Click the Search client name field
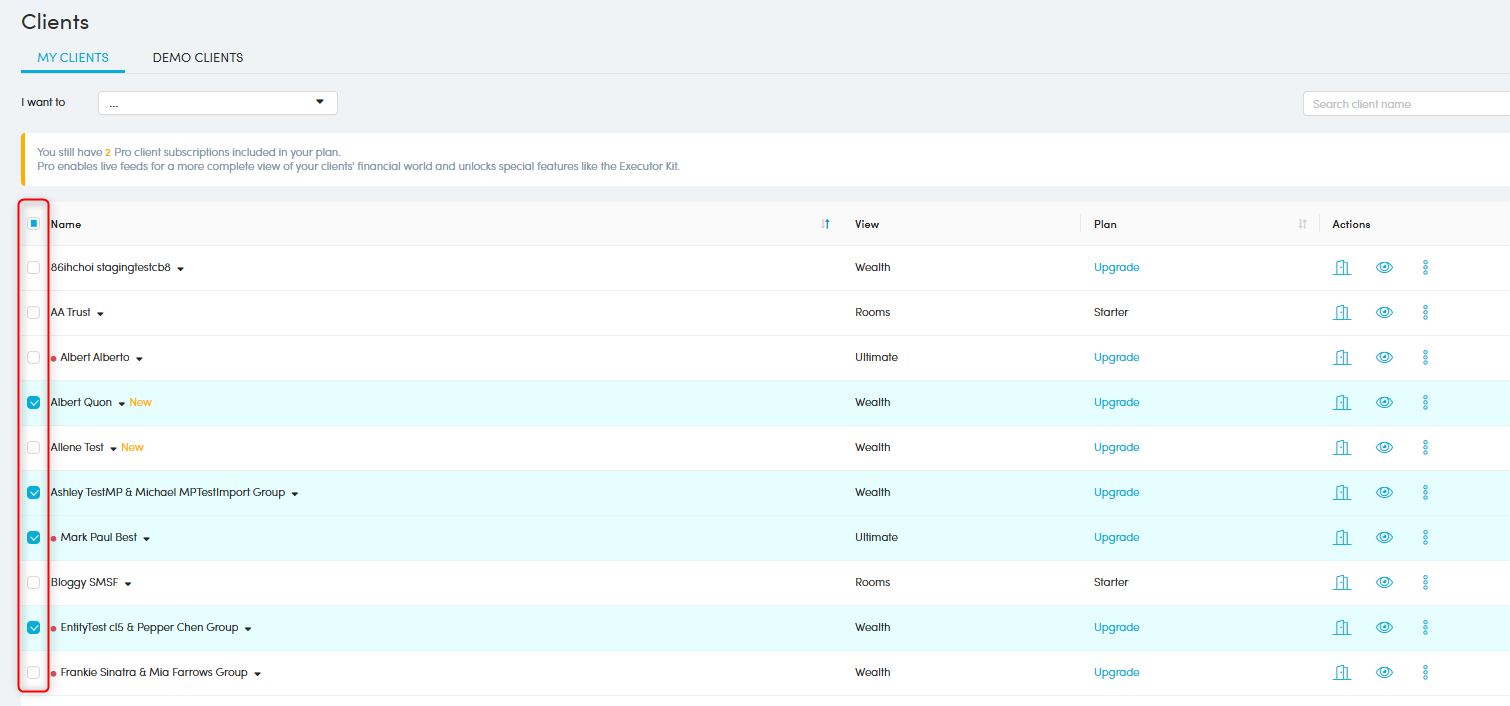The image size is (1510, 706). click(x=1404, y=104)
